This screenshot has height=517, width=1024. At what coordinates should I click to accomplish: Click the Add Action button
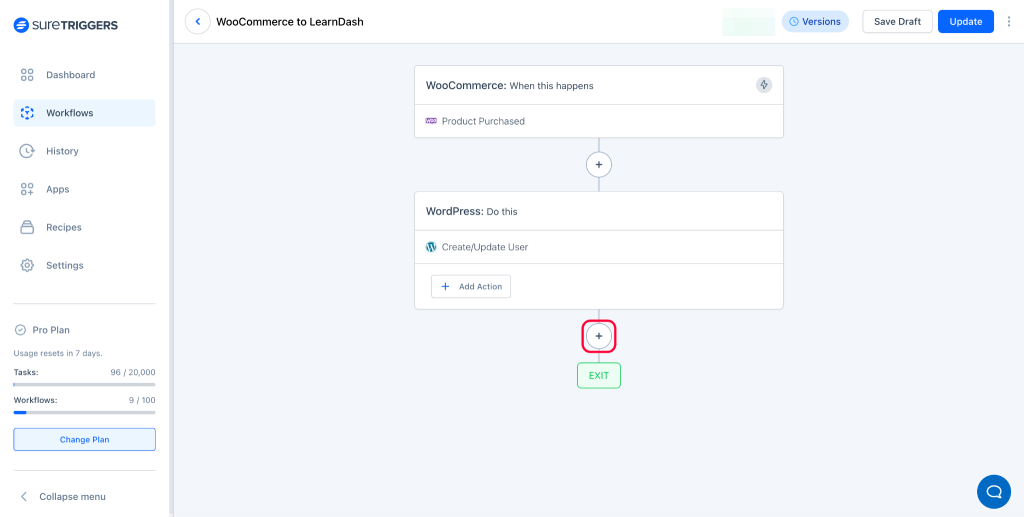[471, 286]
